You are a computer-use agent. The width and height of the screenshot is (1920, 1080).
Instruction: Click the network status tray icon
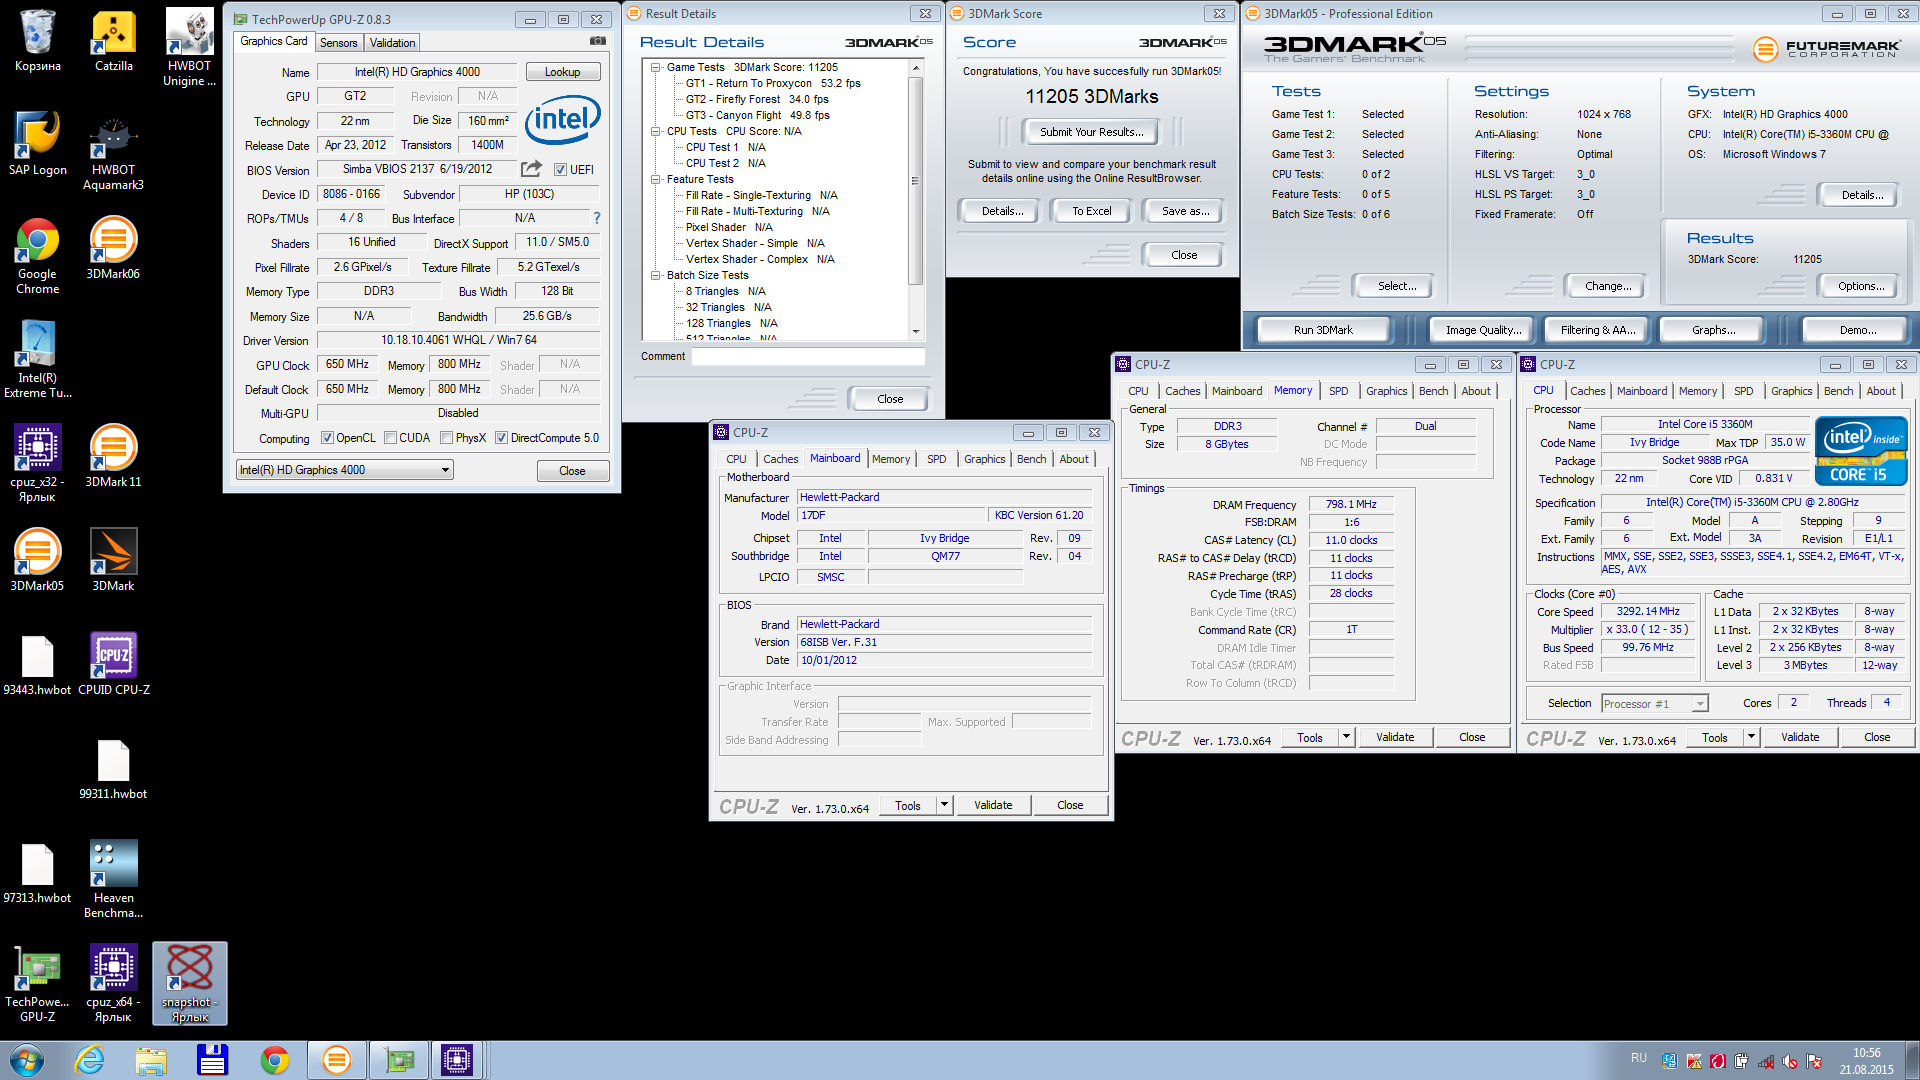click(x=1765, y=1061)
